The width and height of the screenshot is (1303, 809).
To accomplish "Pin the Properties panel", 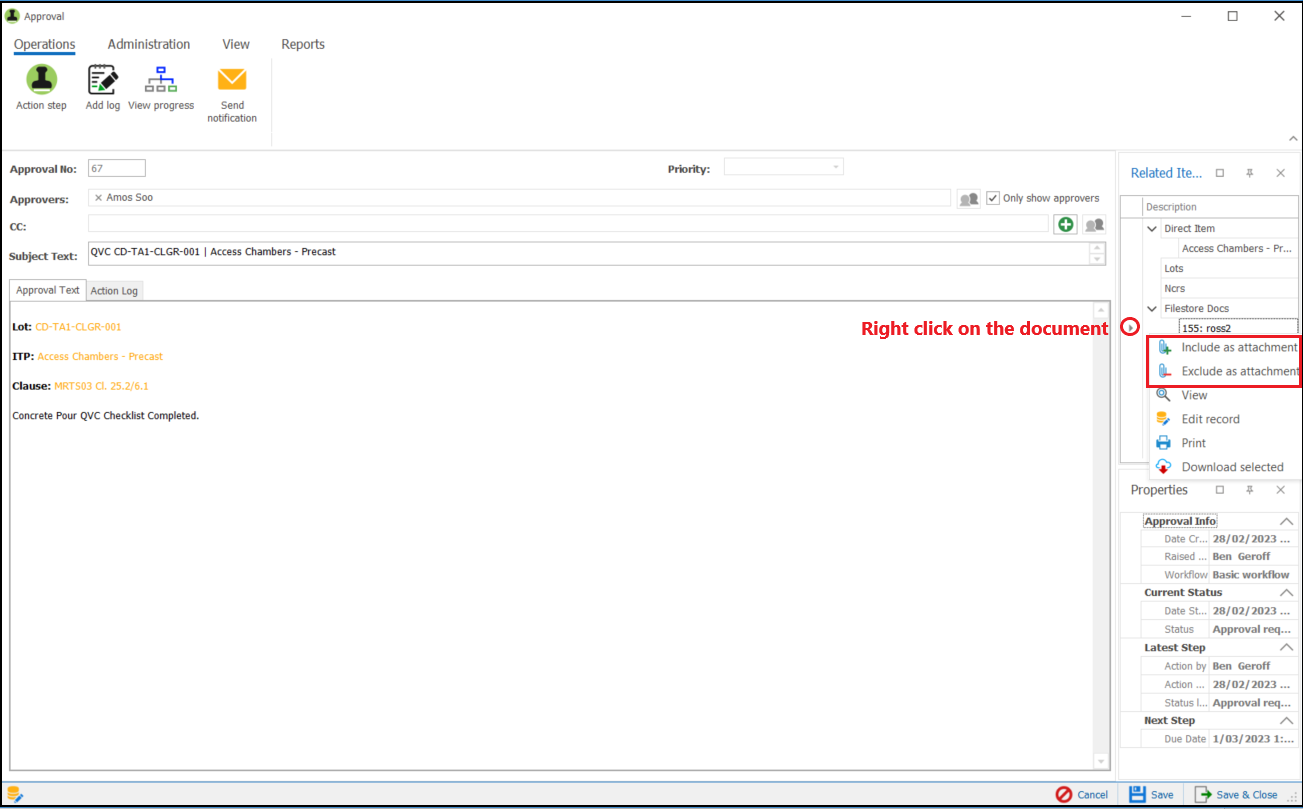I will tap(1249, 489).
